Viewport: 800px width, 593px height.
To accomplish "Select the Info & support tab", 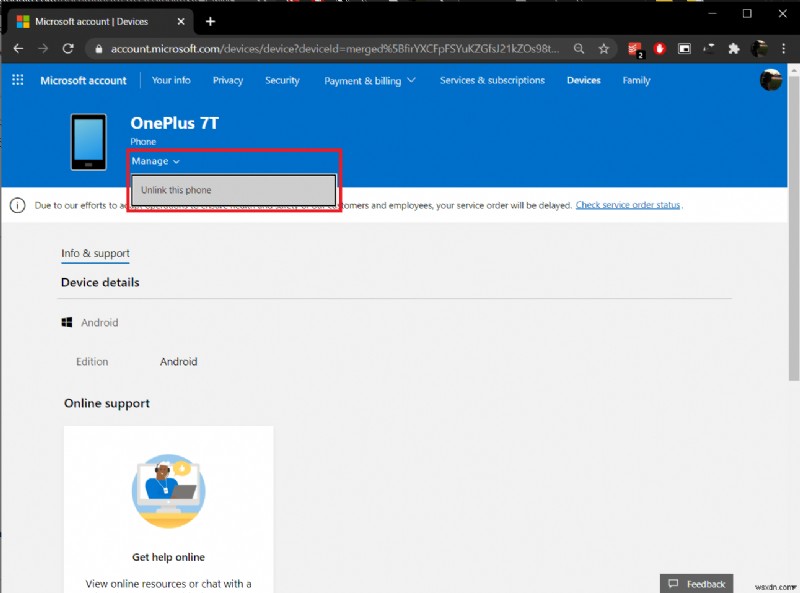I will click(x=95, y=254).
